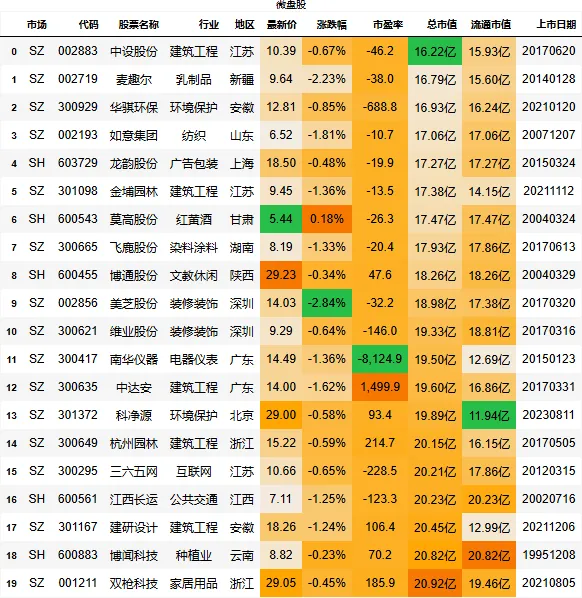Click the 股票名称 column header
582x598 pixels.
pos(138,25)
